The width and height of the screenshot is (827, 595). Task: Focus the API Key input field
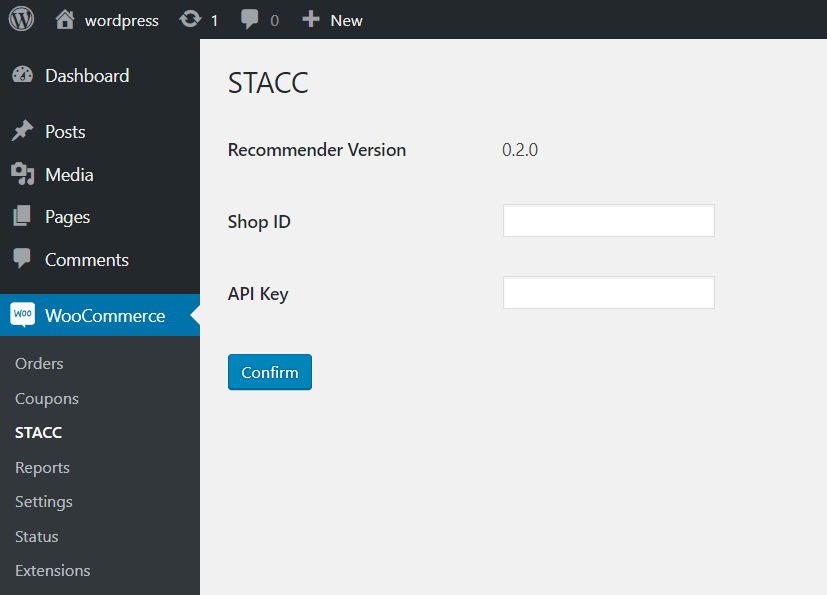tap(609, 292)
